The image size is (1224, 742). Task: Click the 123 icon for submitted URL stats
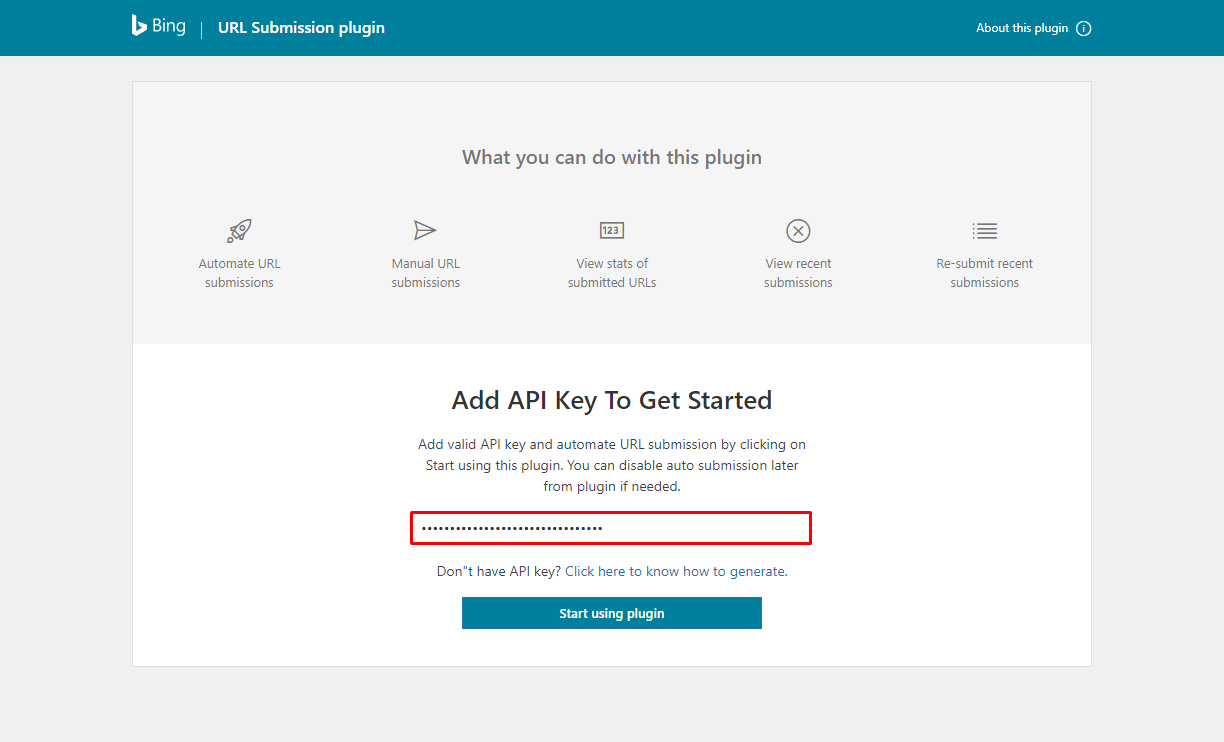[611, 230]
